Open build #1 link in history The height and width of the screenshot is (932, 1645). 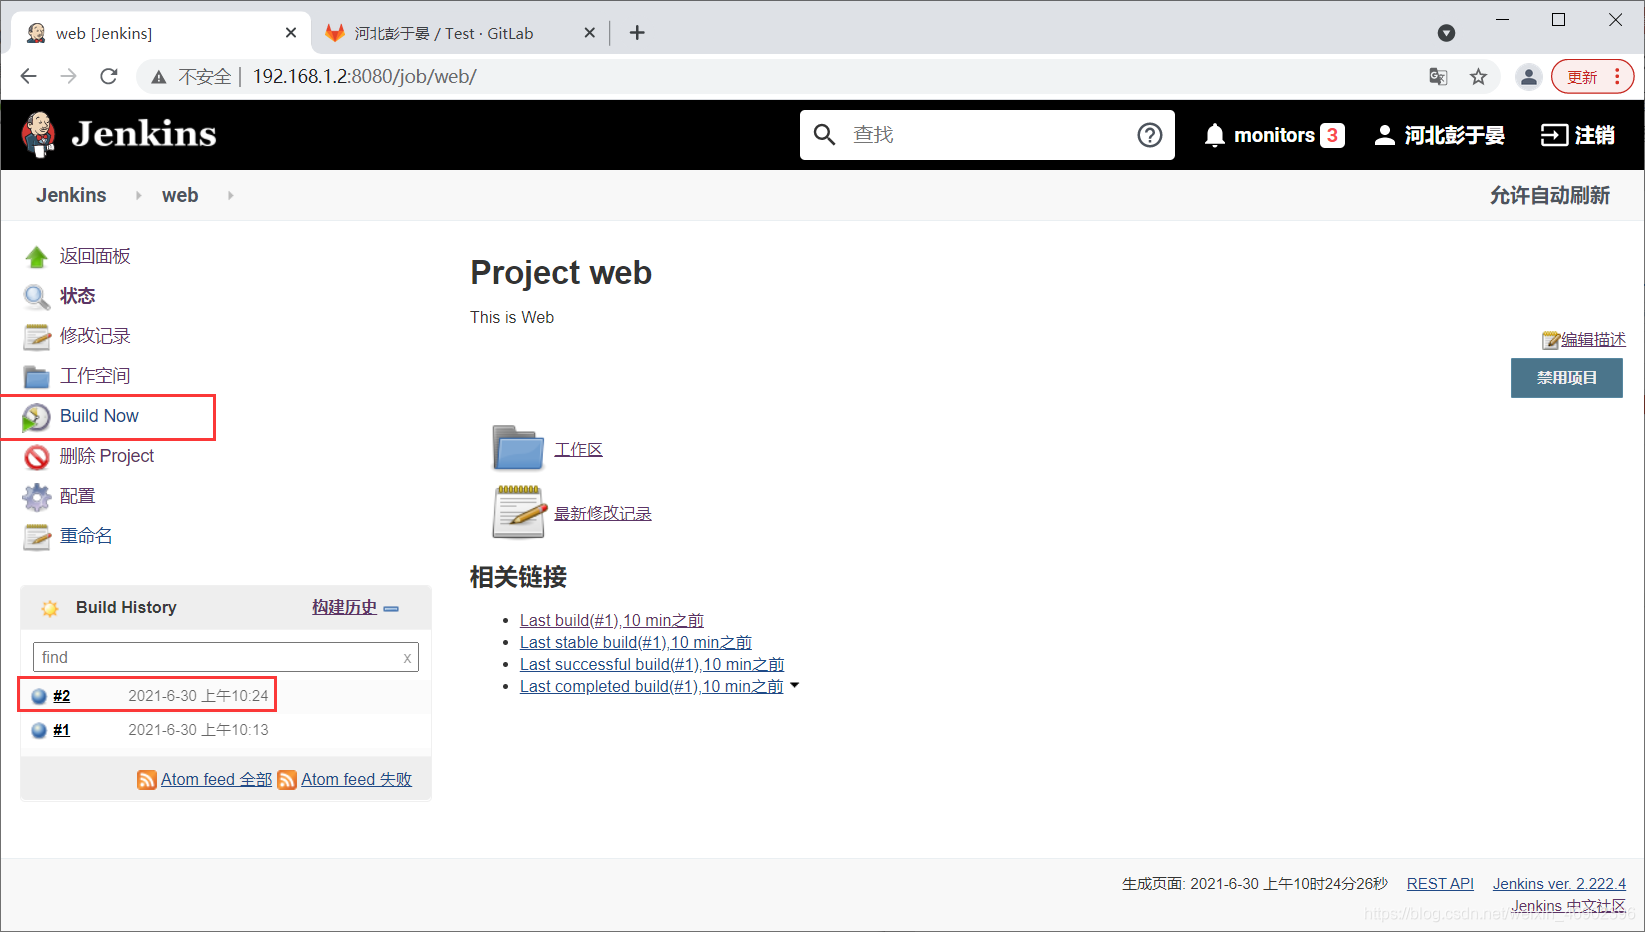pos(61,730)
